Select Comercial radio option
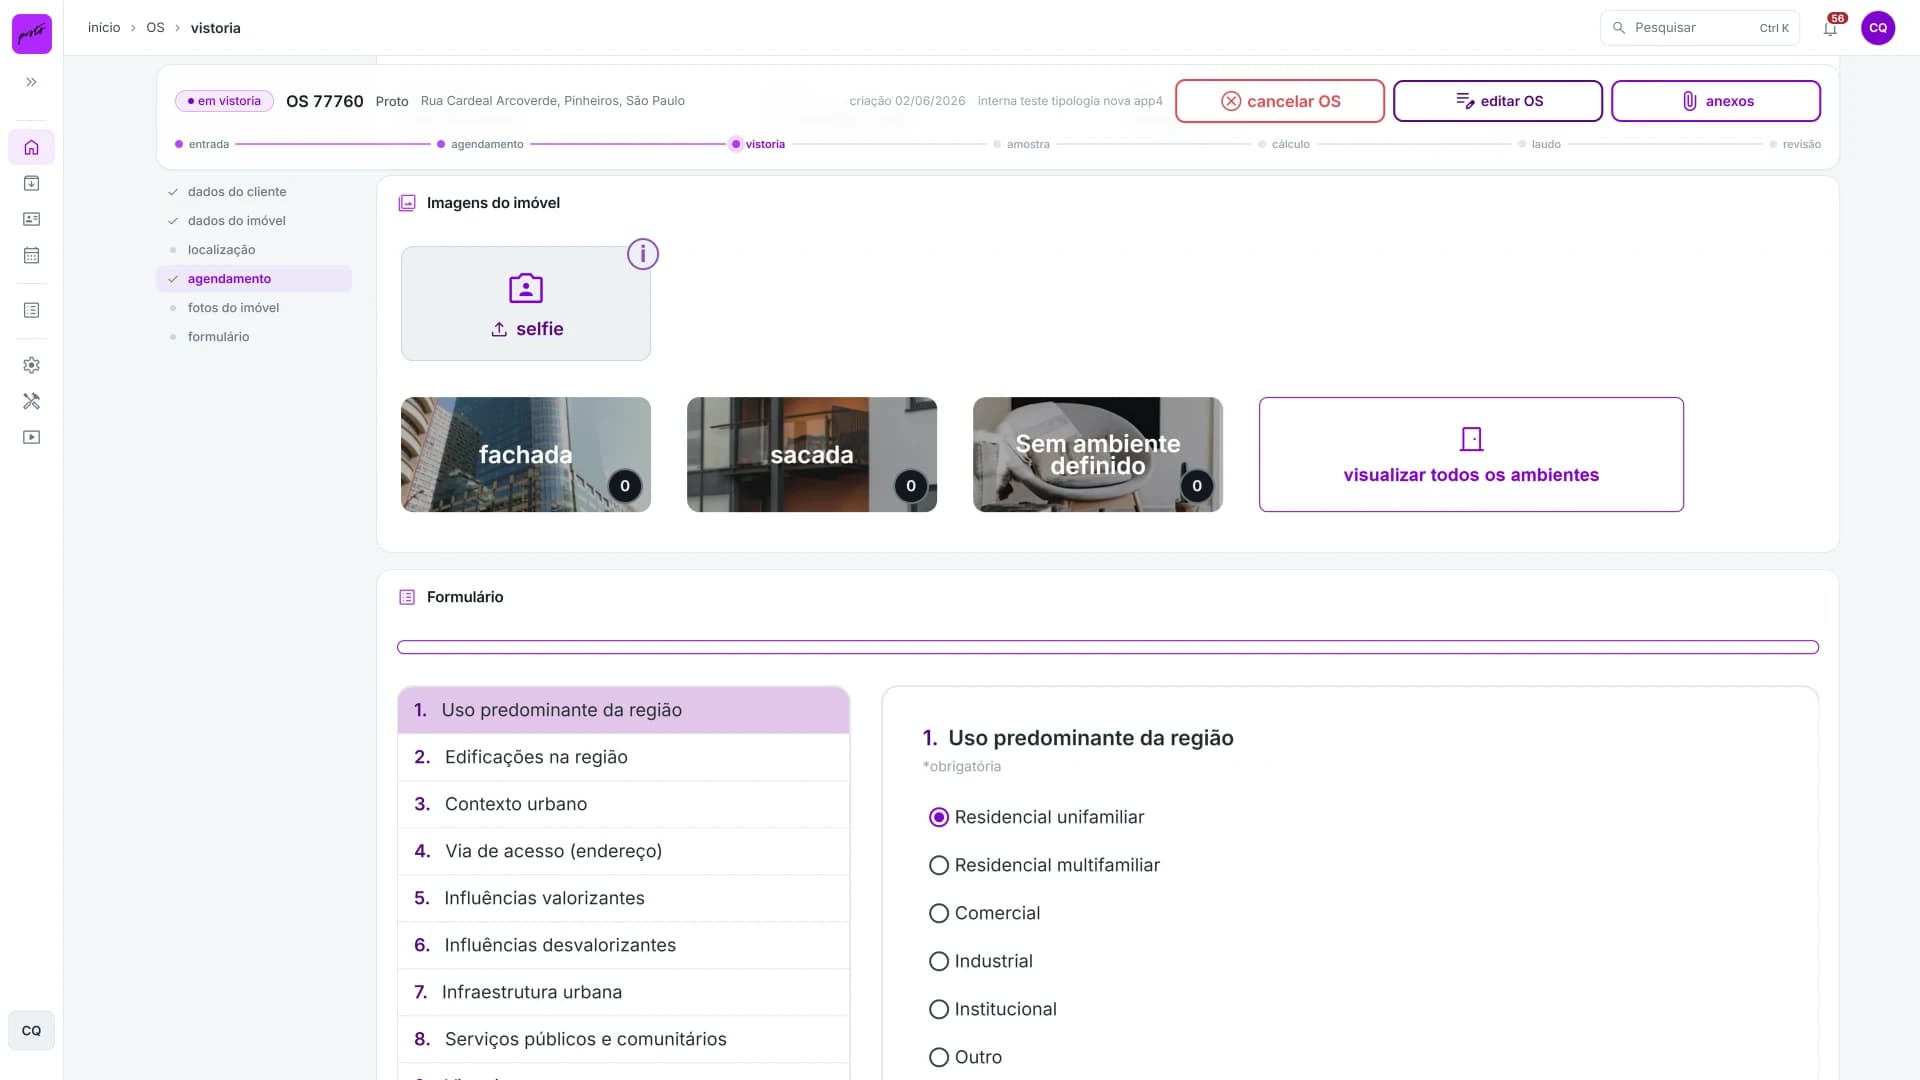 938,913
